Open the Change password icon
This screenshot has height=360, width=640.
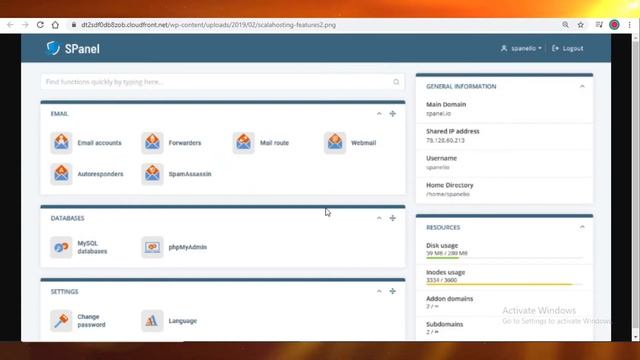(x=61, y=320)
